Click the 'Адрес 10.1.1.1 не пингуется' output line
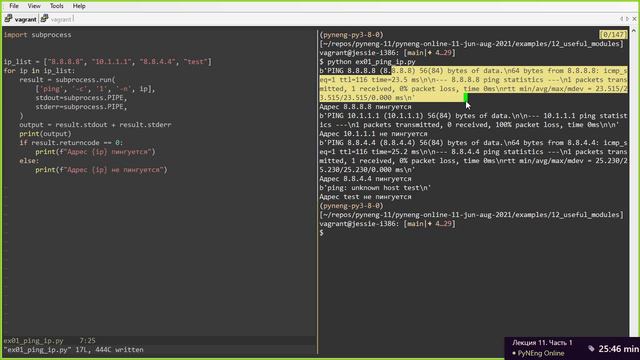This screenshot has height=360, width=640. pyautogui.click(x=373, y=134)
